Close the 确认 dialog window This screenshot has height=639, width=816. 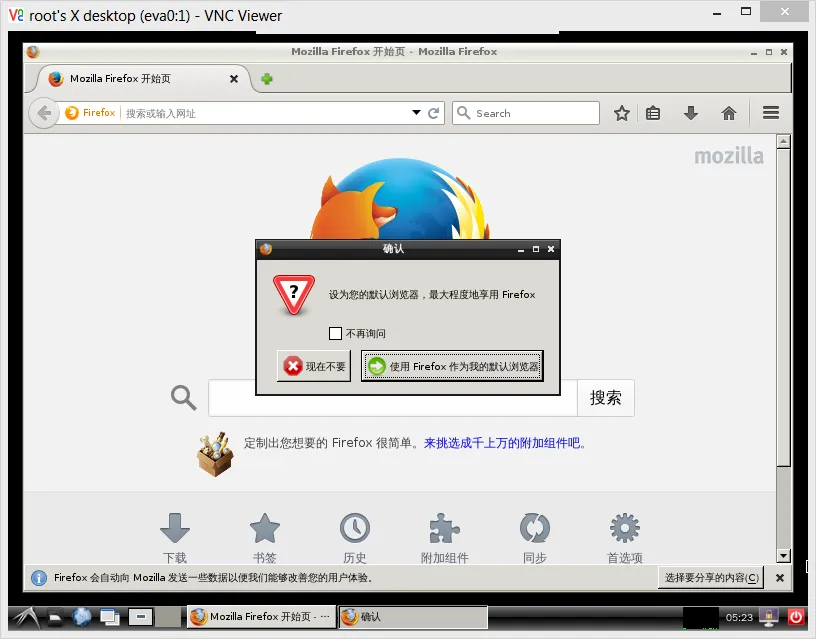point(551,249)
